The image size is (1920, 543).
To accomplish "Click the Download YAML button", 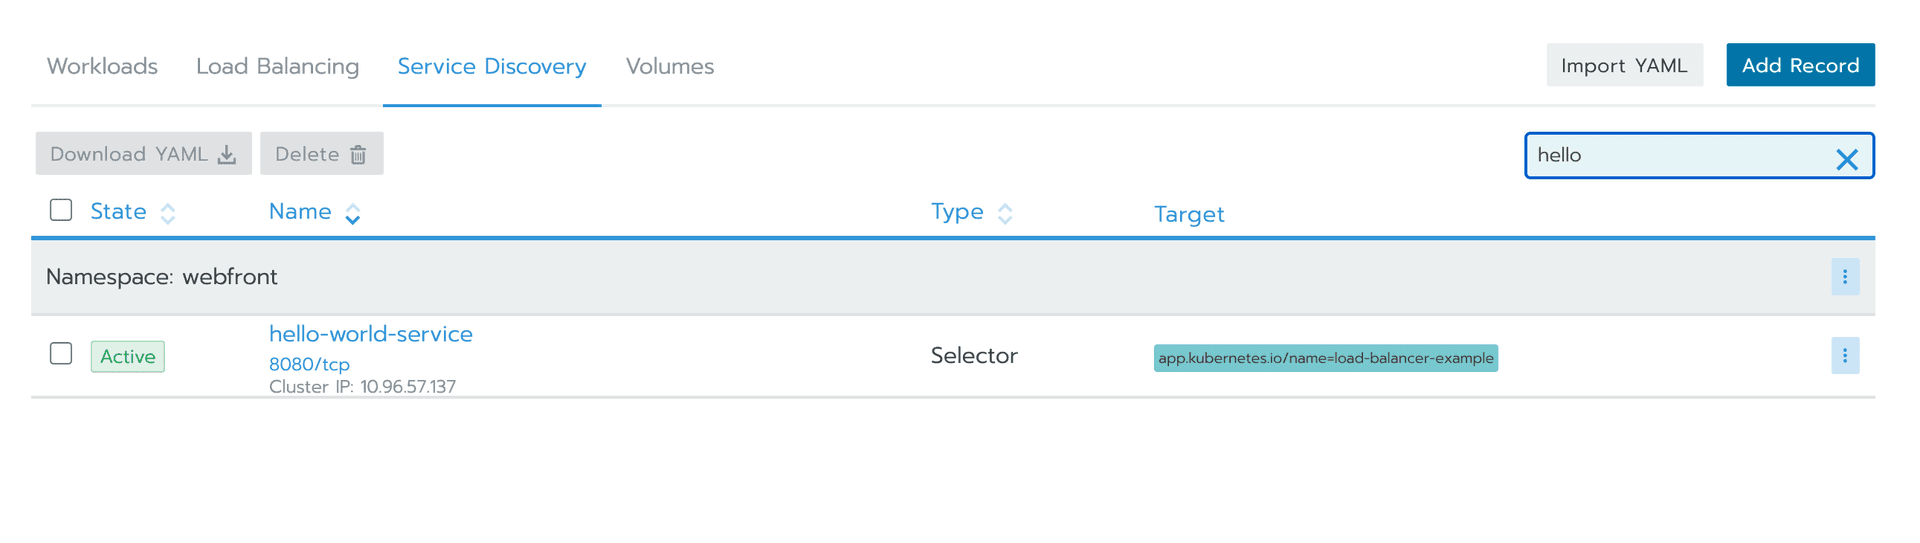I will coord(143,154).
